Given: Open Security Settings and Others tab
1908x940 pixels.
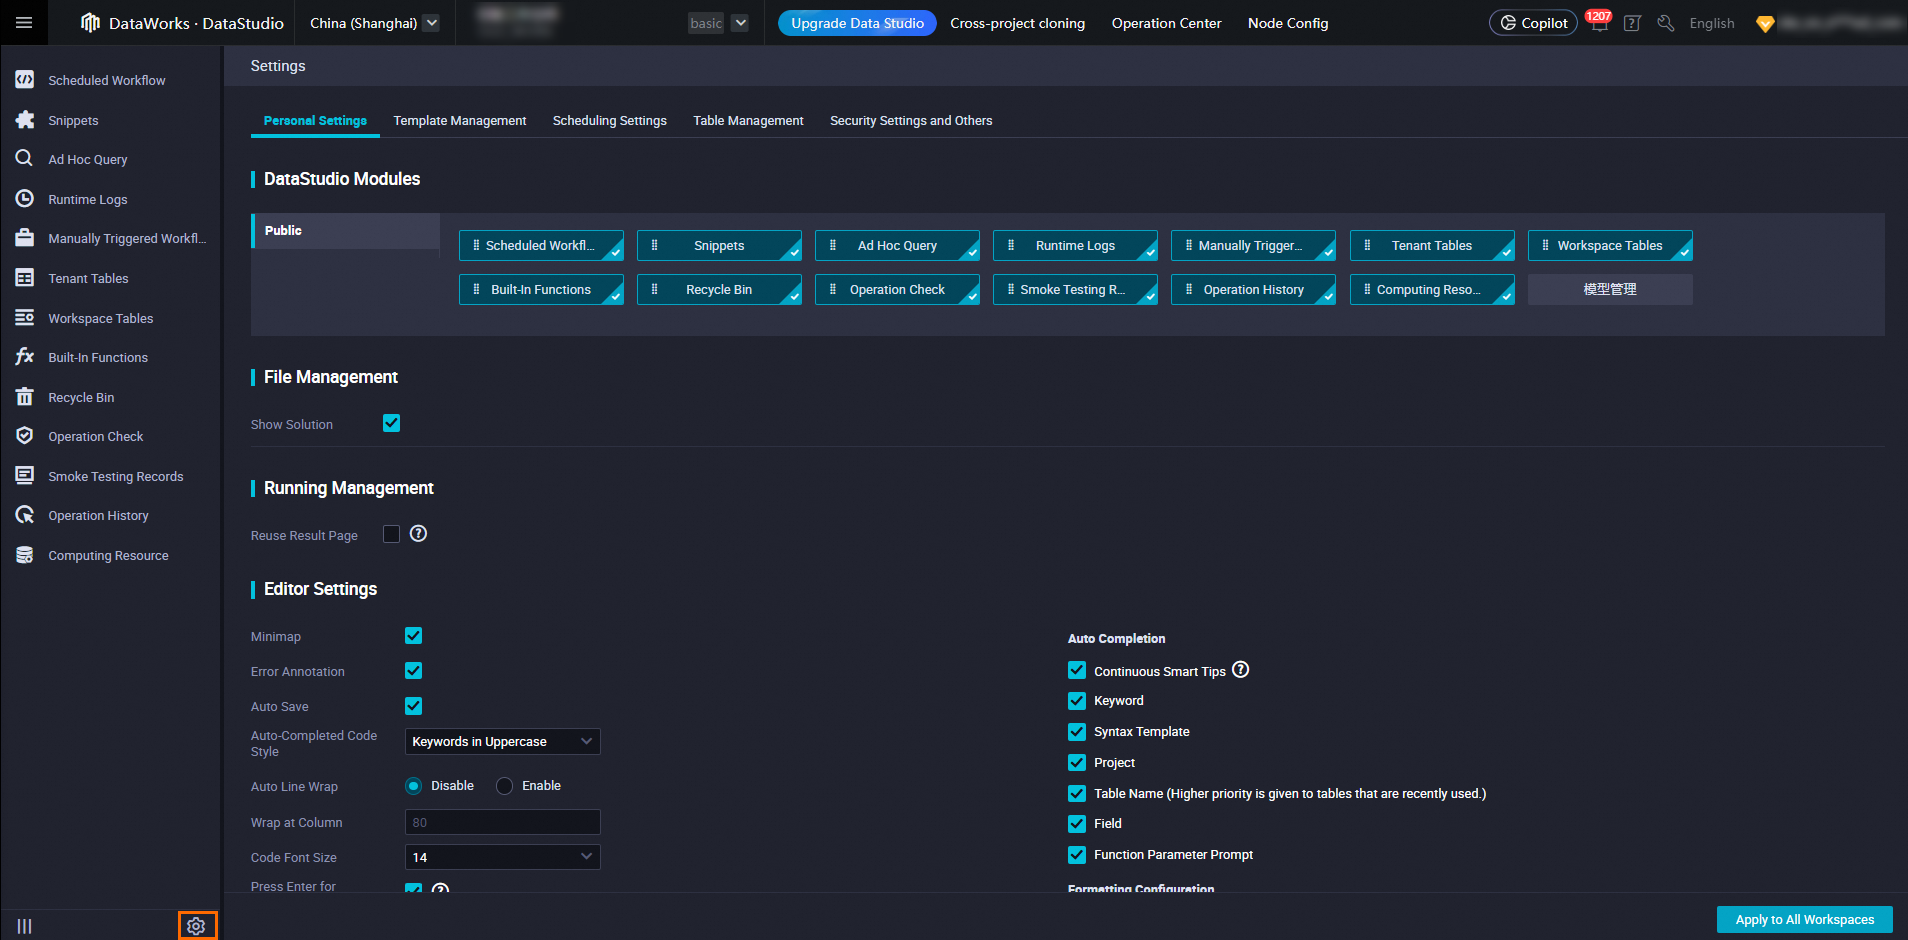Looking at the screenshot, I should click(911, 120).
